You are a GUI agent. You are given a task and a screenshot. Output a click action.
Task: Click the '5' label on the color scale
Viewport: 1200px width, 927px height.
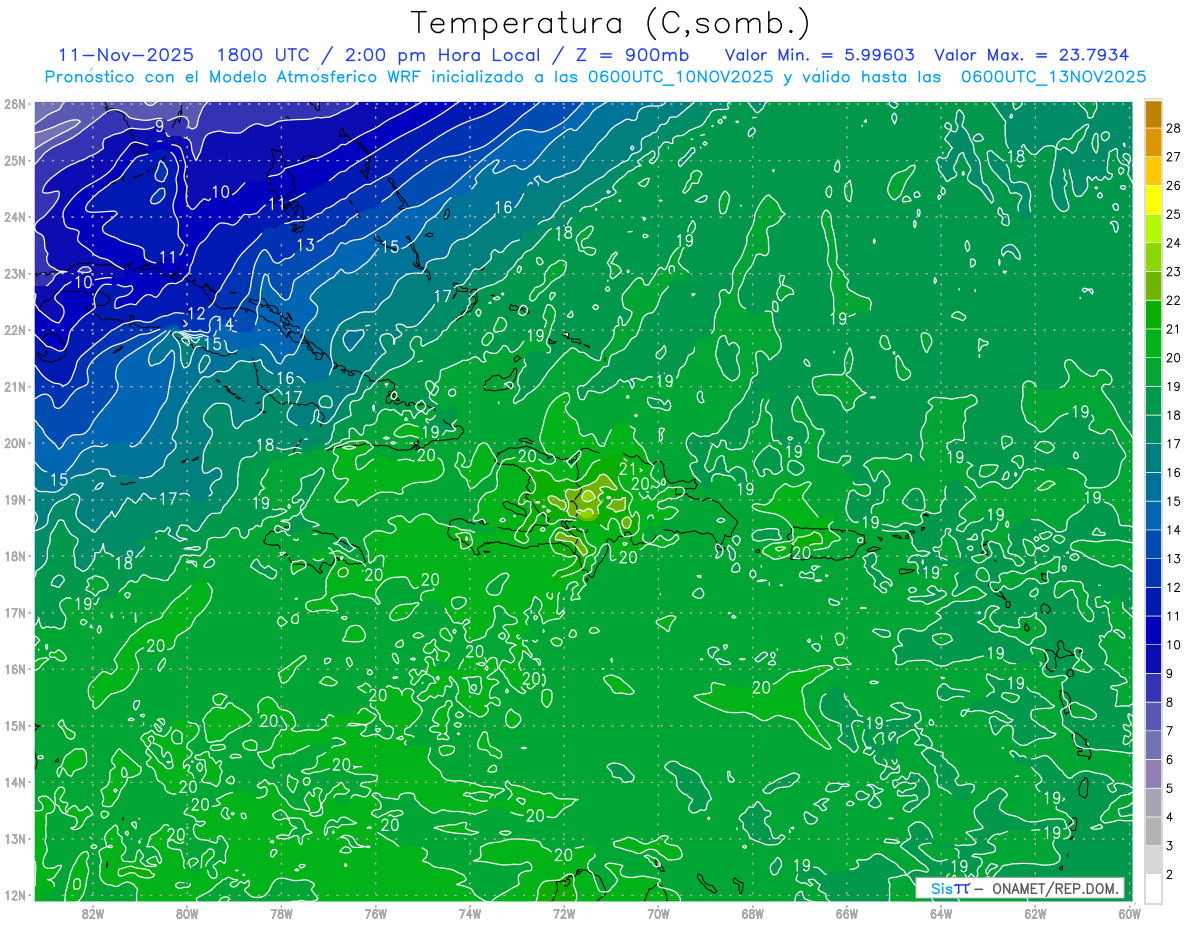(1170, 788)
